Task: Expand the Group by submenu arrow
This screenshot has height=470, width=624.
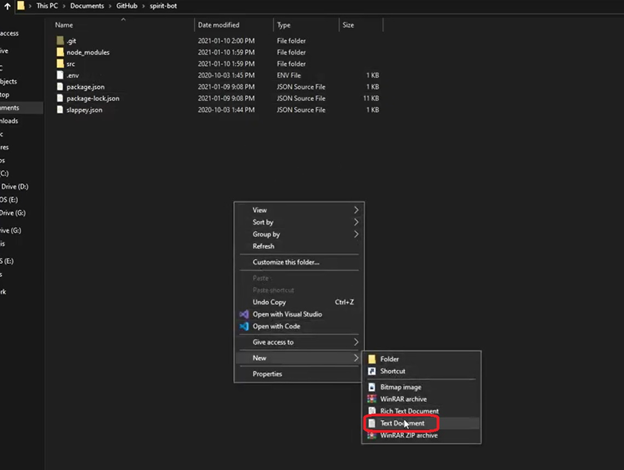Action: tap(356, 234)
